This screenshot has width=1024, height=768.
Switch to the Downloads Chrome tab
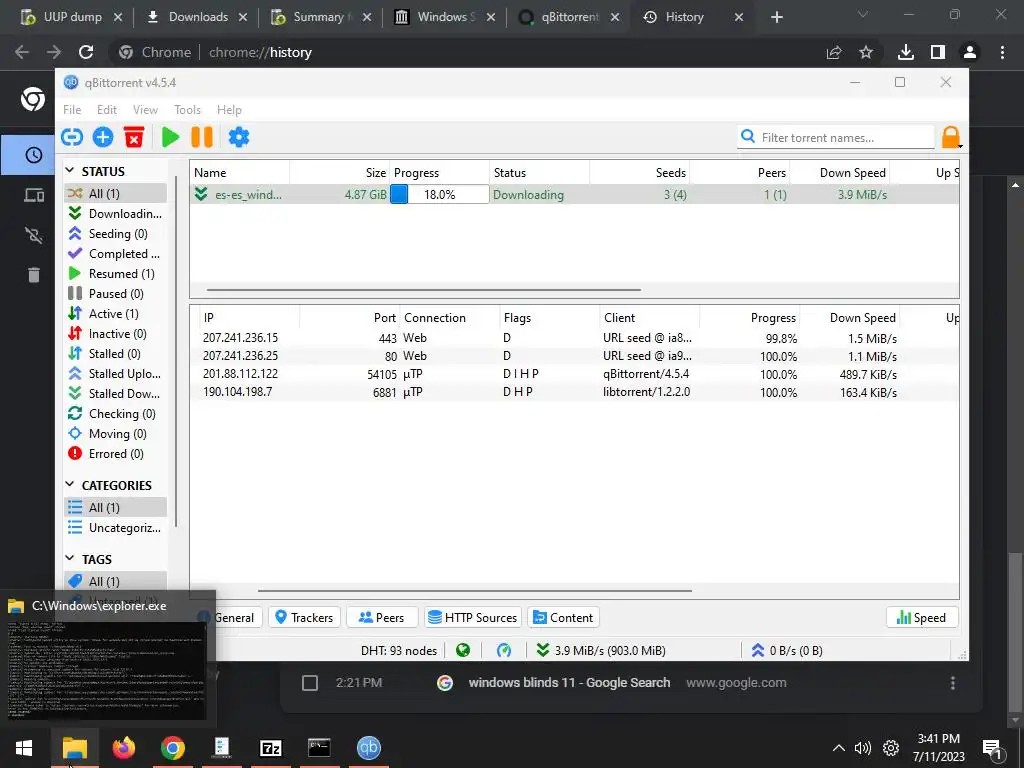point(188,17)
